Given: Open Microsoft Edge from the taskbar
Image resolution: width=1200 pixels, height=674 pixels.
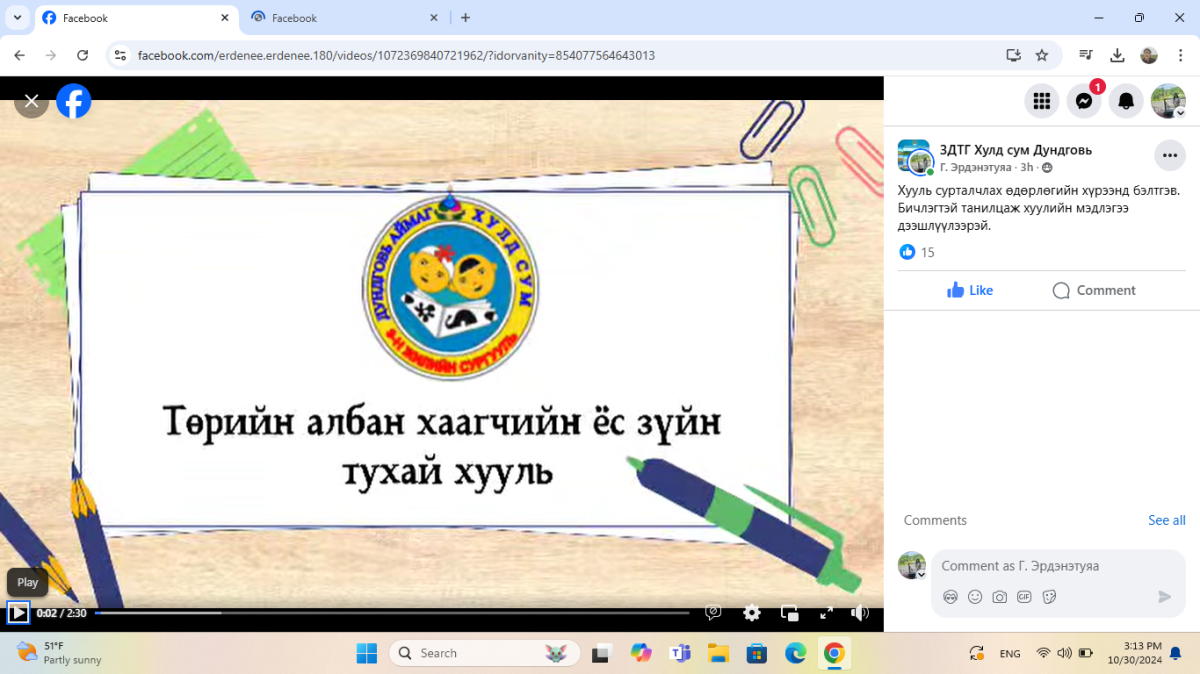Looking at the screenshot, I should pos(795,653).
